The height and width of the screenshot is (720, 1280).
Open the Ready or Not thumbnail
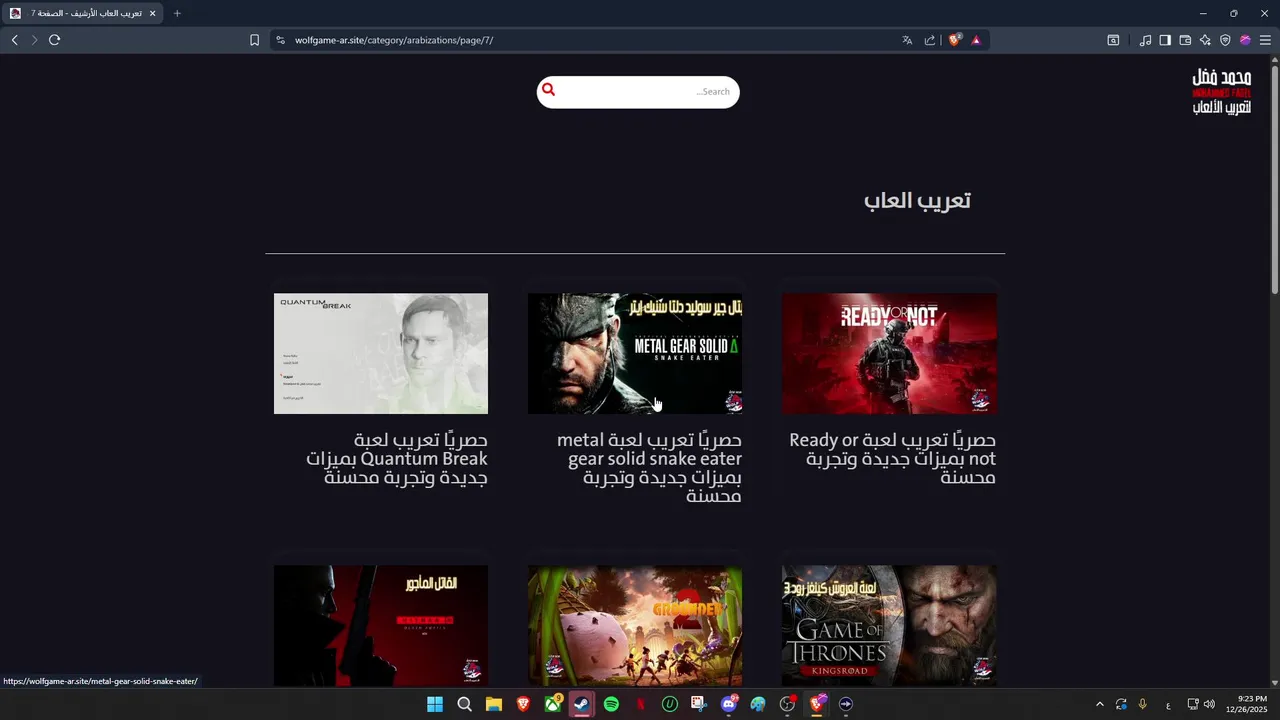coord(889,353)
